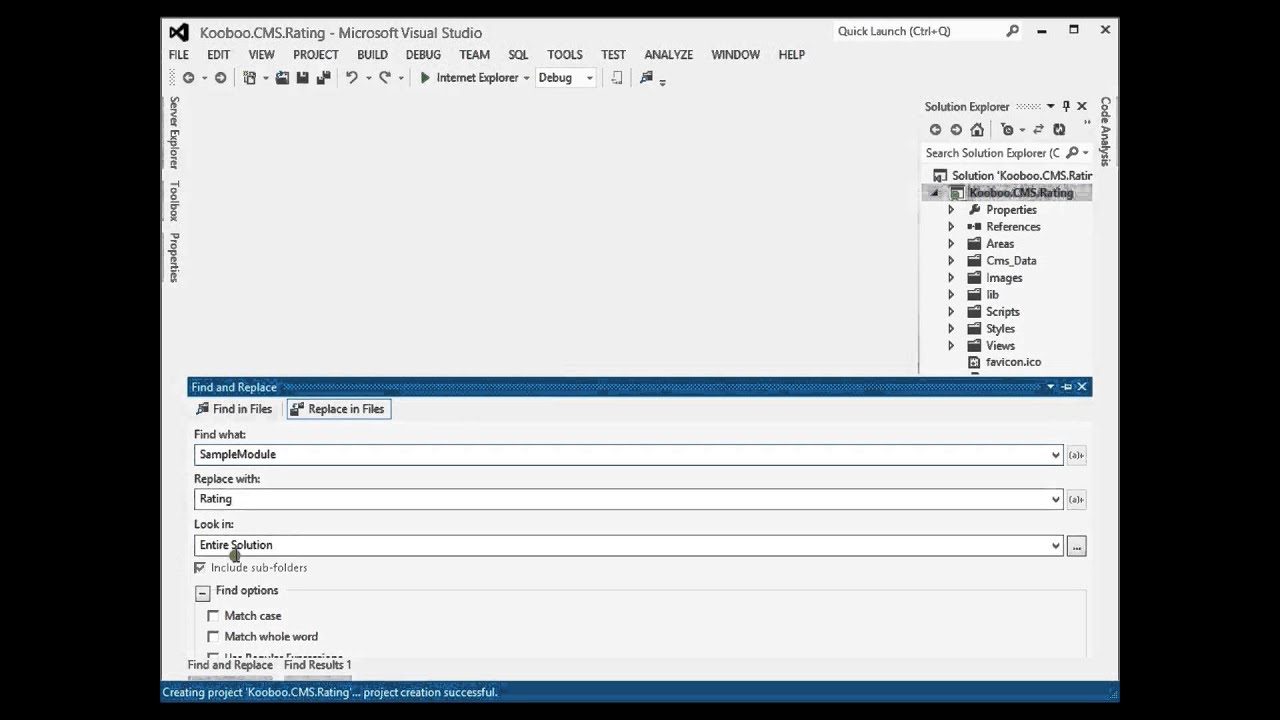Toggle Include sub-folders checkbox

point(200,568)
